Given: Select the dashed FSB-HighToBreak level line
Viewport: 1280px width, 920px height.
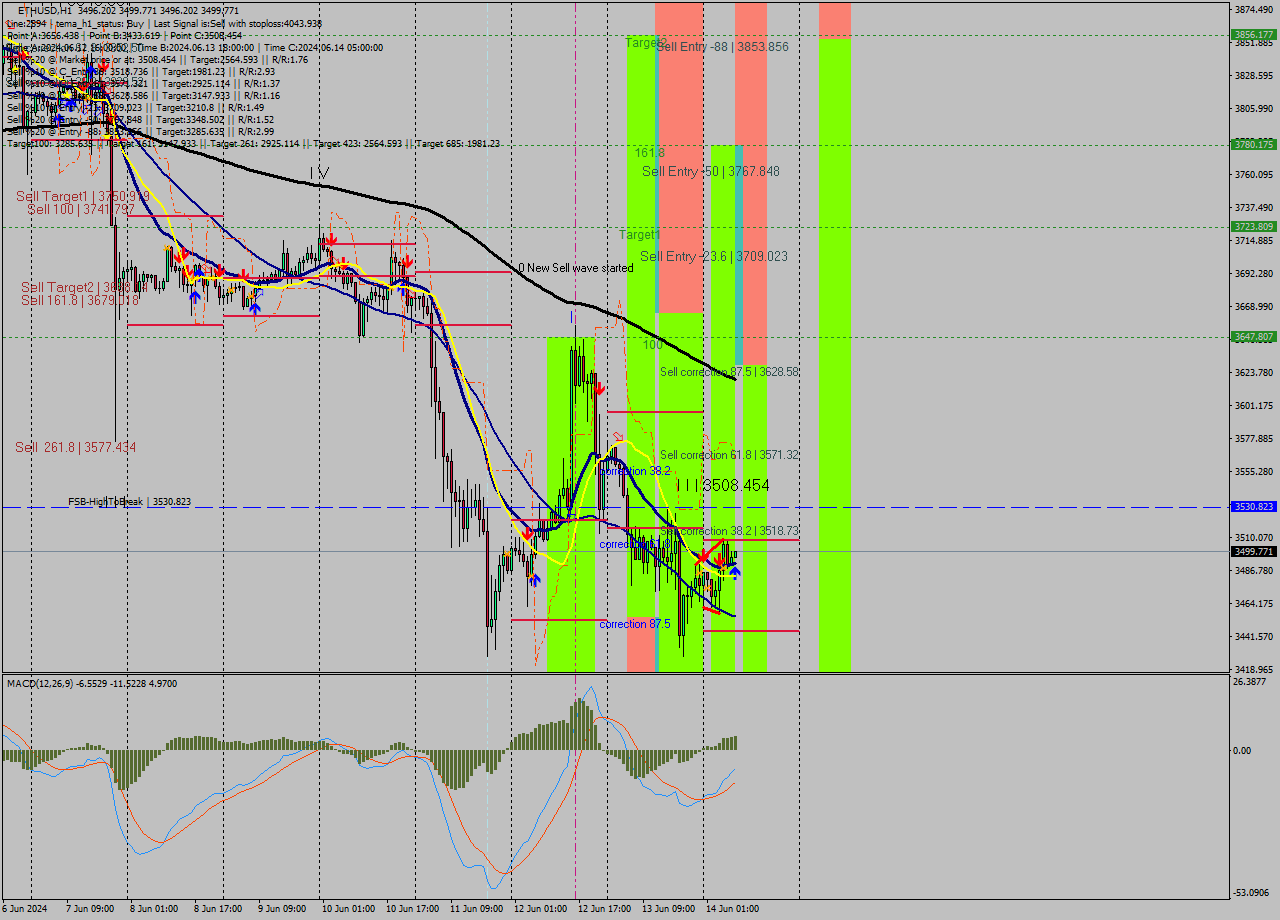Looking at the screenshot, I should [x=300, y=506].
